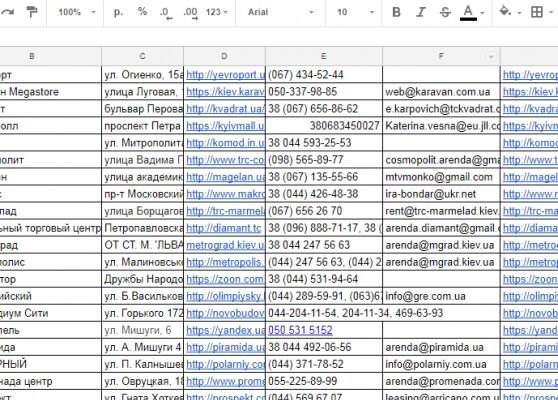Open the http://kvadrat.ua link in column D

226,109
